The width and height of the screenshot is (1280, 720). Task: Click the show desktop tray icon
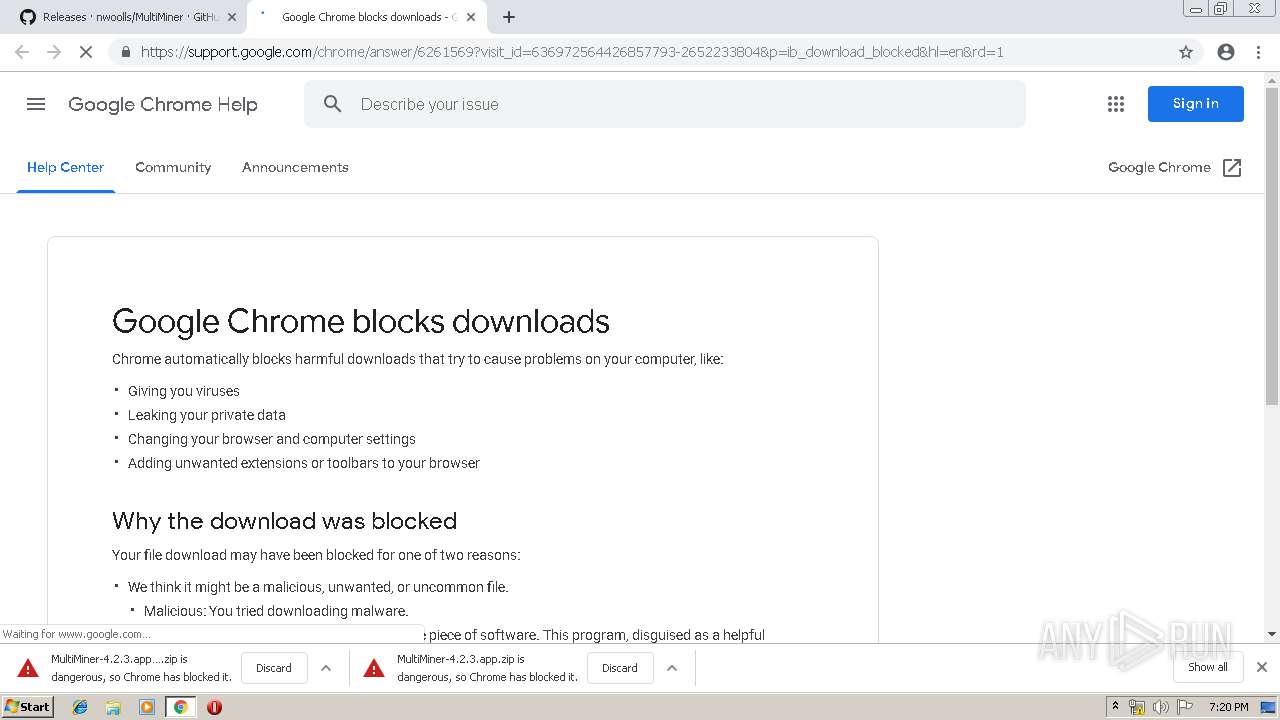[1268, 707]
